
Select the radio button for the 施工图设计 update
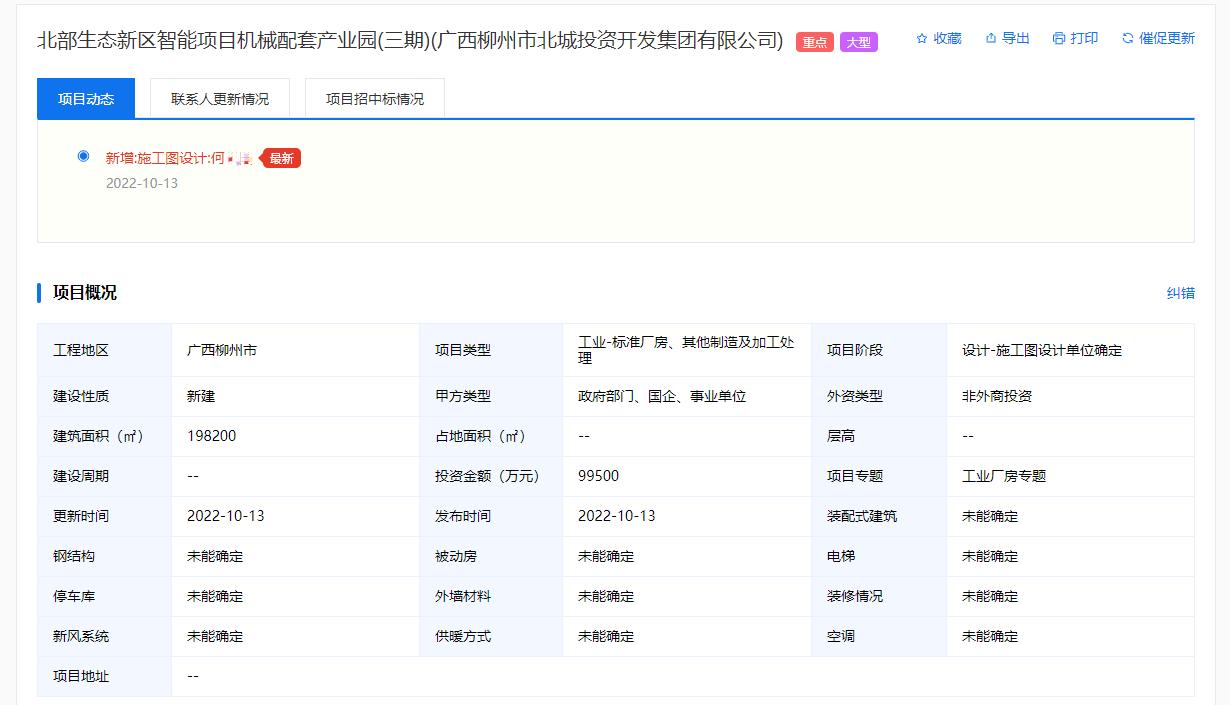click(83, 157)
